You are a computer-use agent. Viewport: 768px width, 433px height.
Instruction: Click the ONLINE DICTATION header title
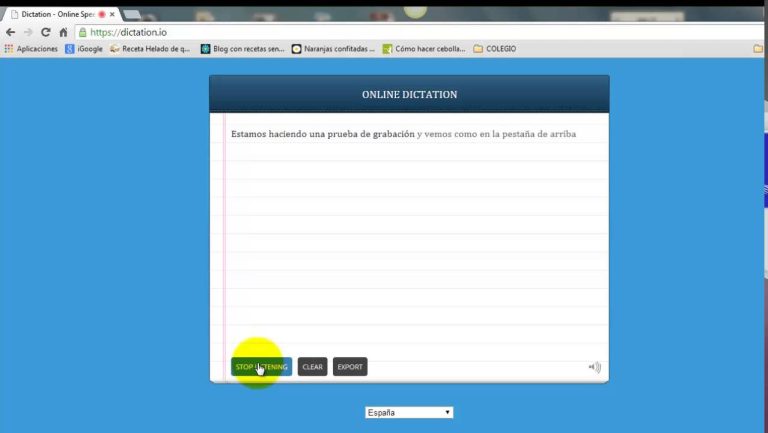(409, 95)
